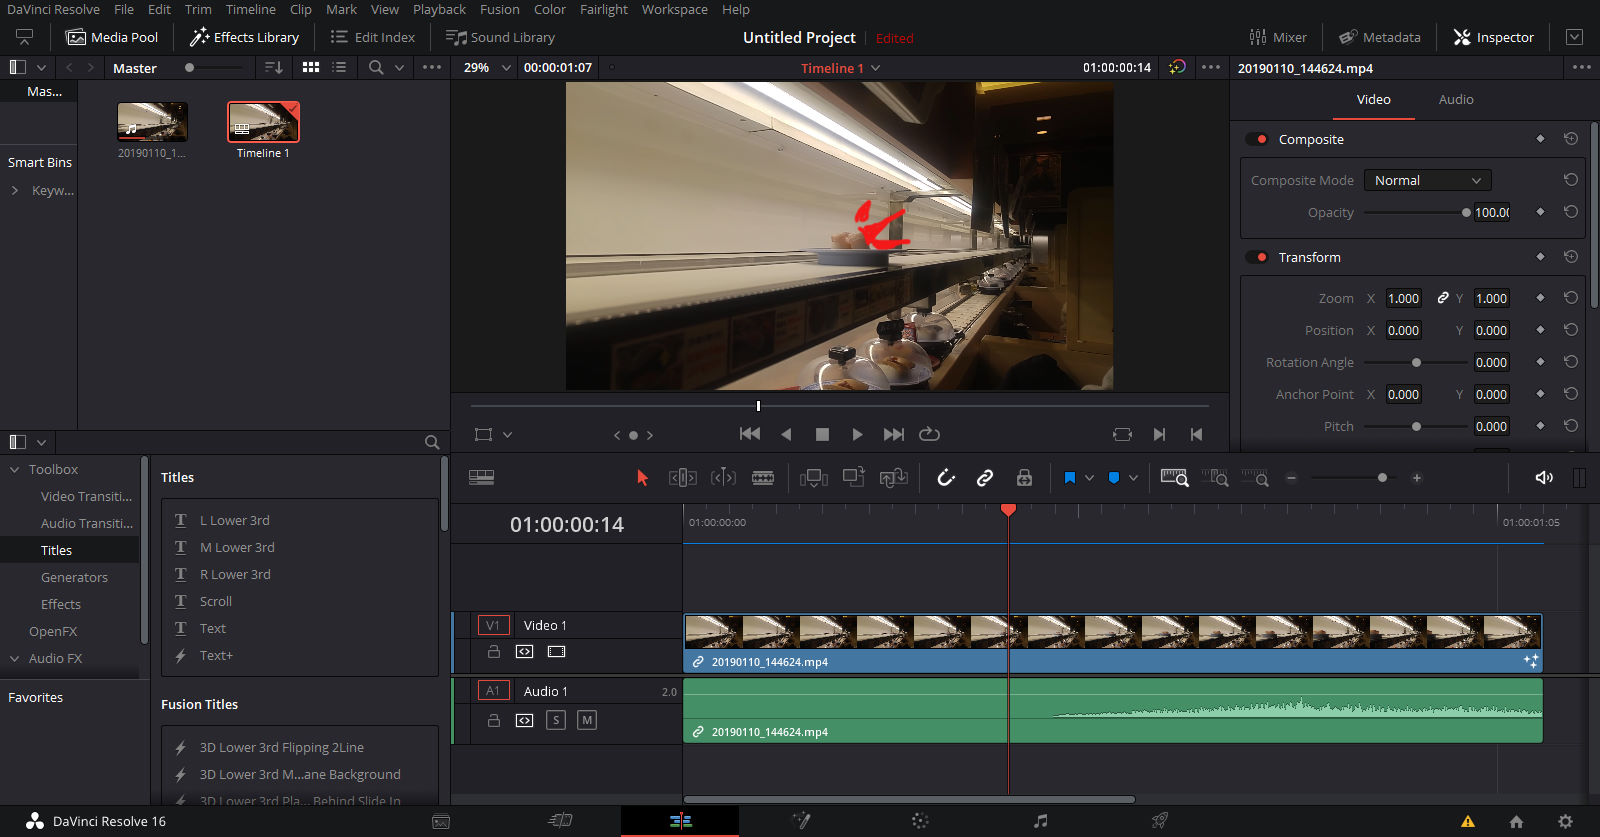The width and height of the screenshot is (1600, 837).
Task: Switch to Inspector Video tab
Action: pos(1373,99)
